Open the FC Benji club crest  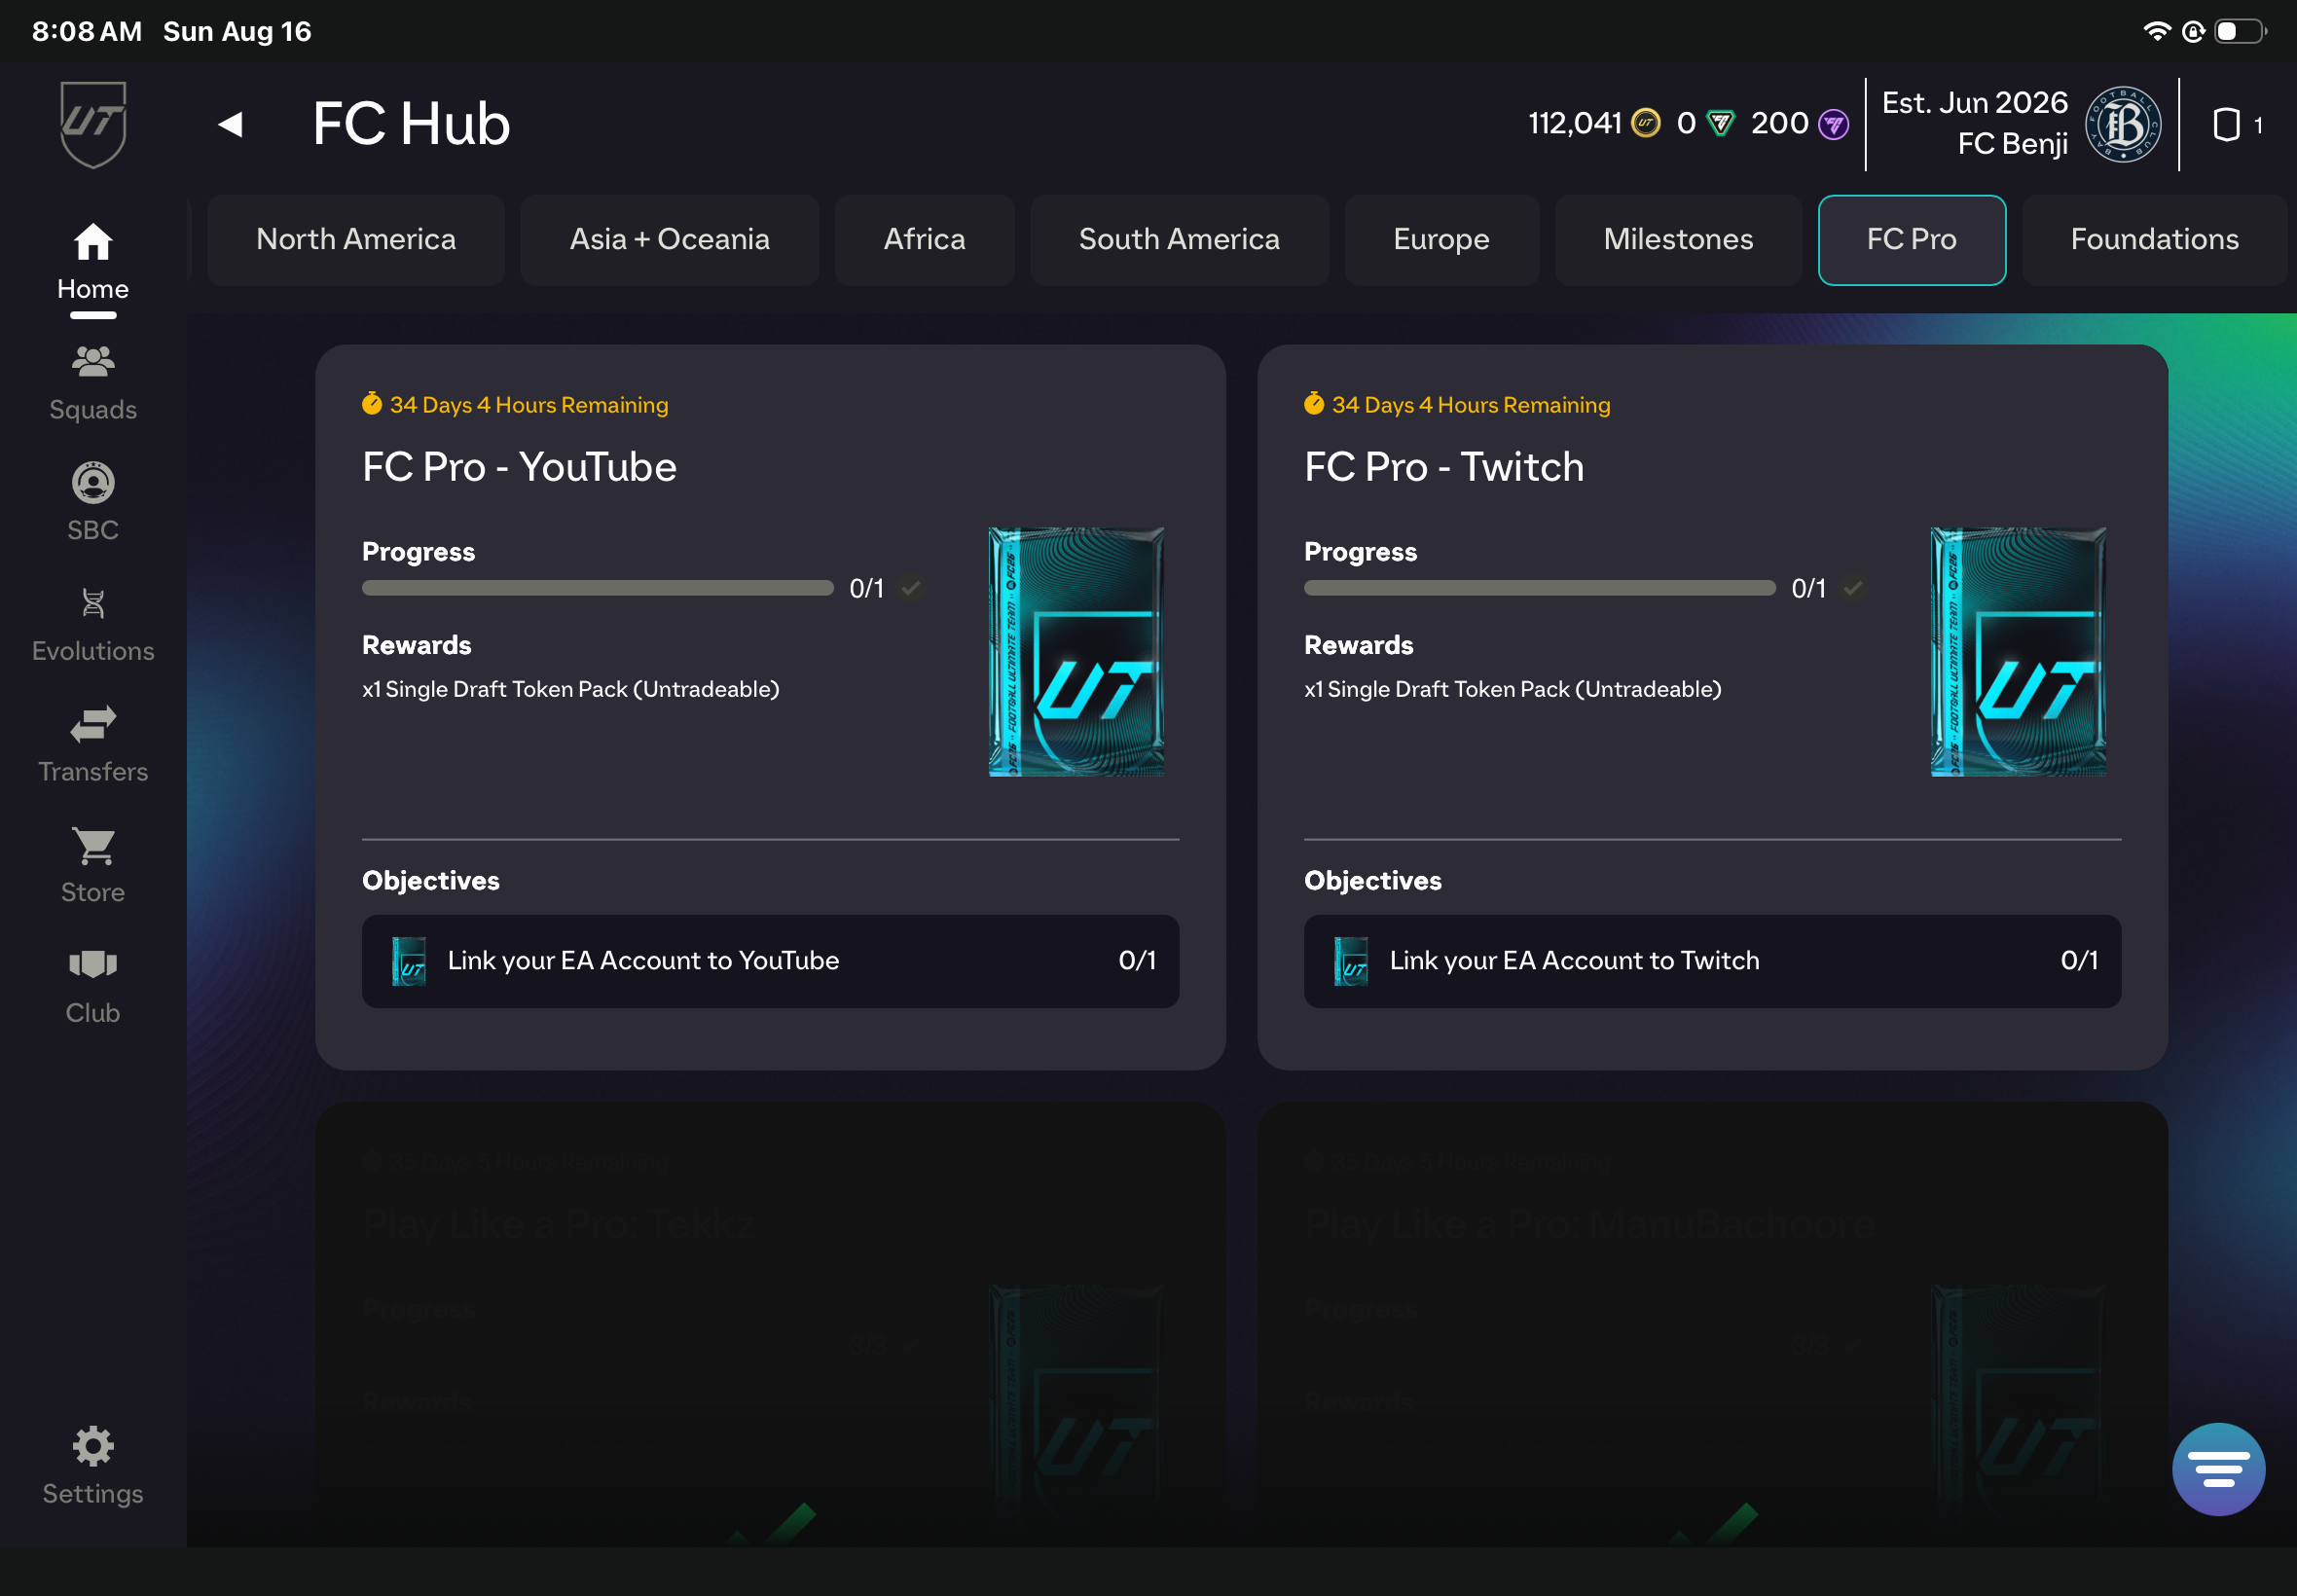point(2122,124)
